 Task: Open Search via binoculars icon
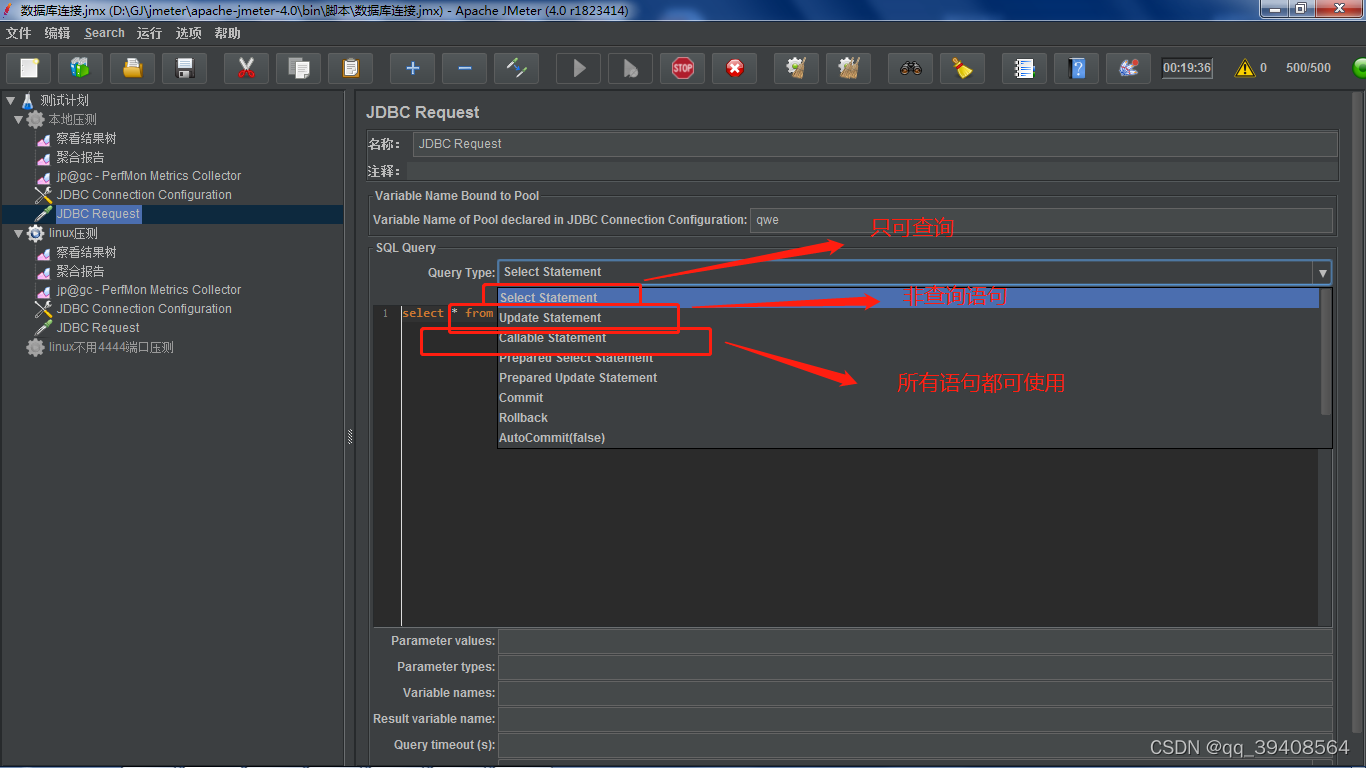coord(910,68)
